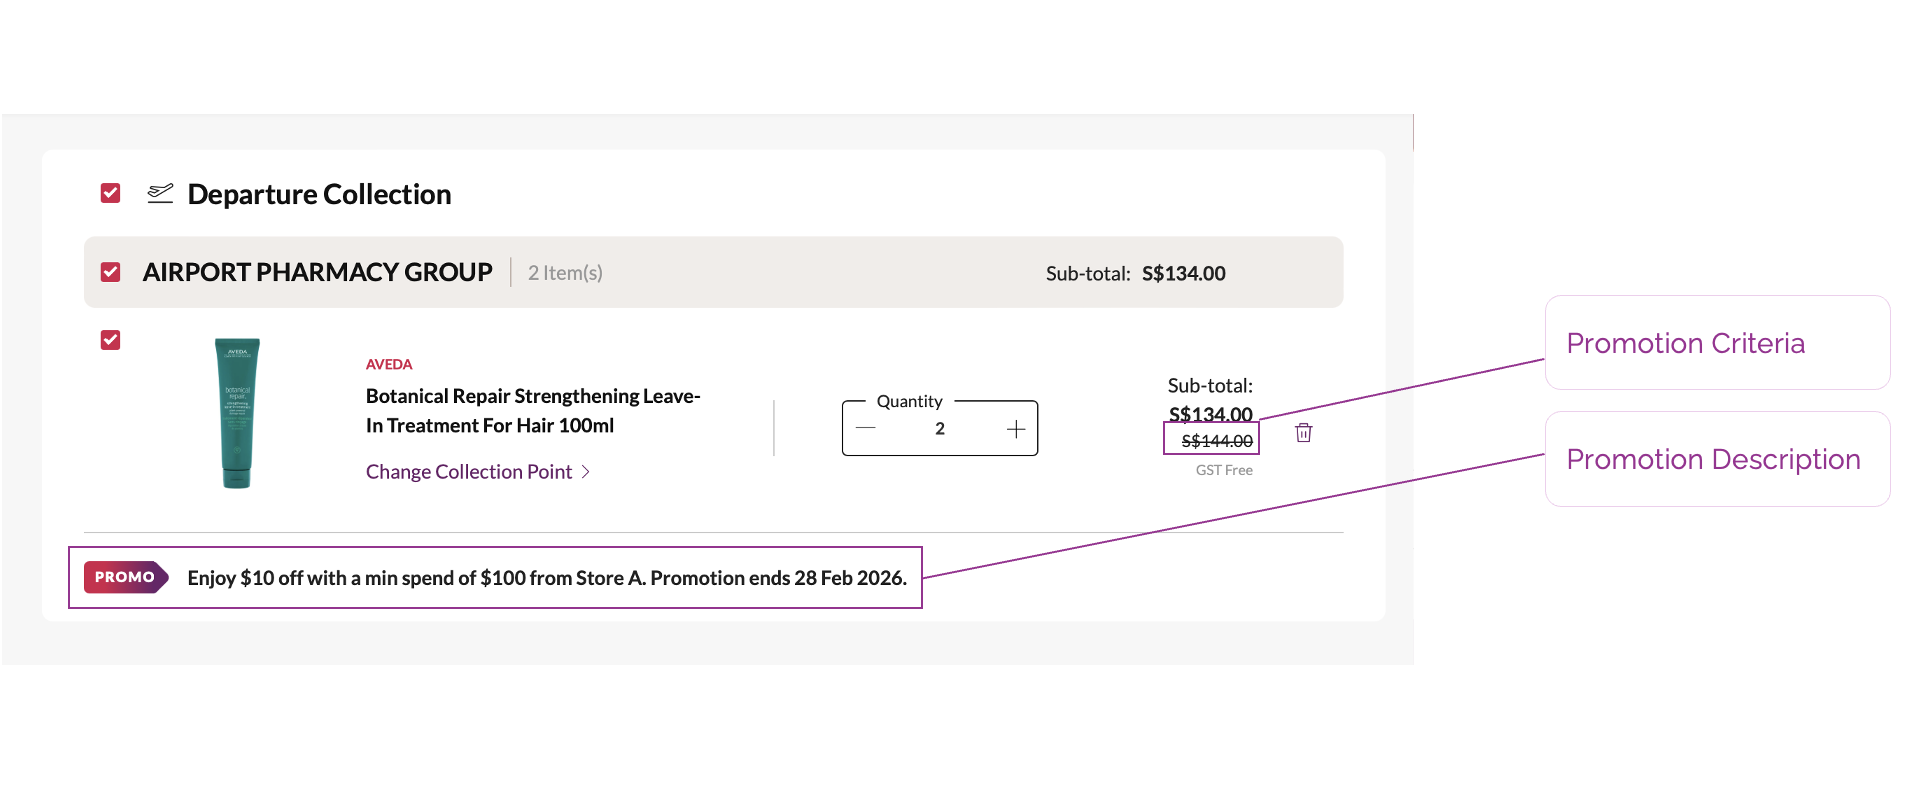Click the promo text about $10 off
This screenshot has height=800, width=1930.
pyautogui.click(x=546, y=578)
